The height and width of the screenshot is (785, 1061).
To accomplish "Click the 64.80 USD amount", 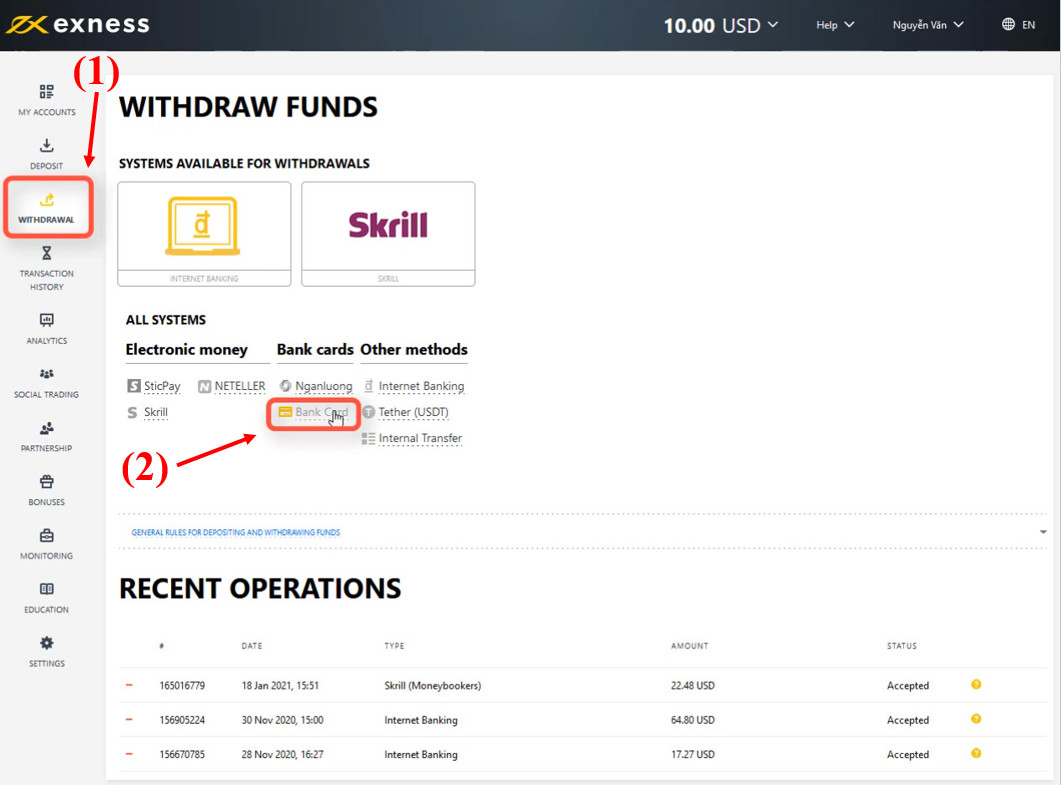I will tap(693, 720).
